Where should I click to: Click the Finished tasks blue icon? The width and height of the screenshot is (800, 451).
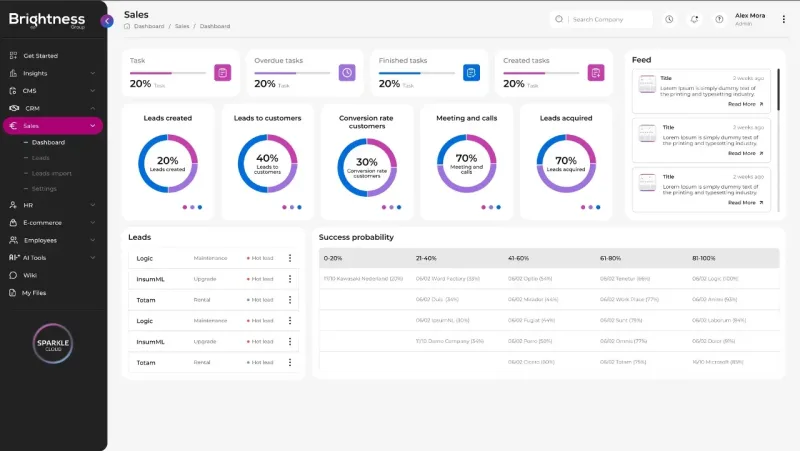pyautogui.click(x=471, y=72)
